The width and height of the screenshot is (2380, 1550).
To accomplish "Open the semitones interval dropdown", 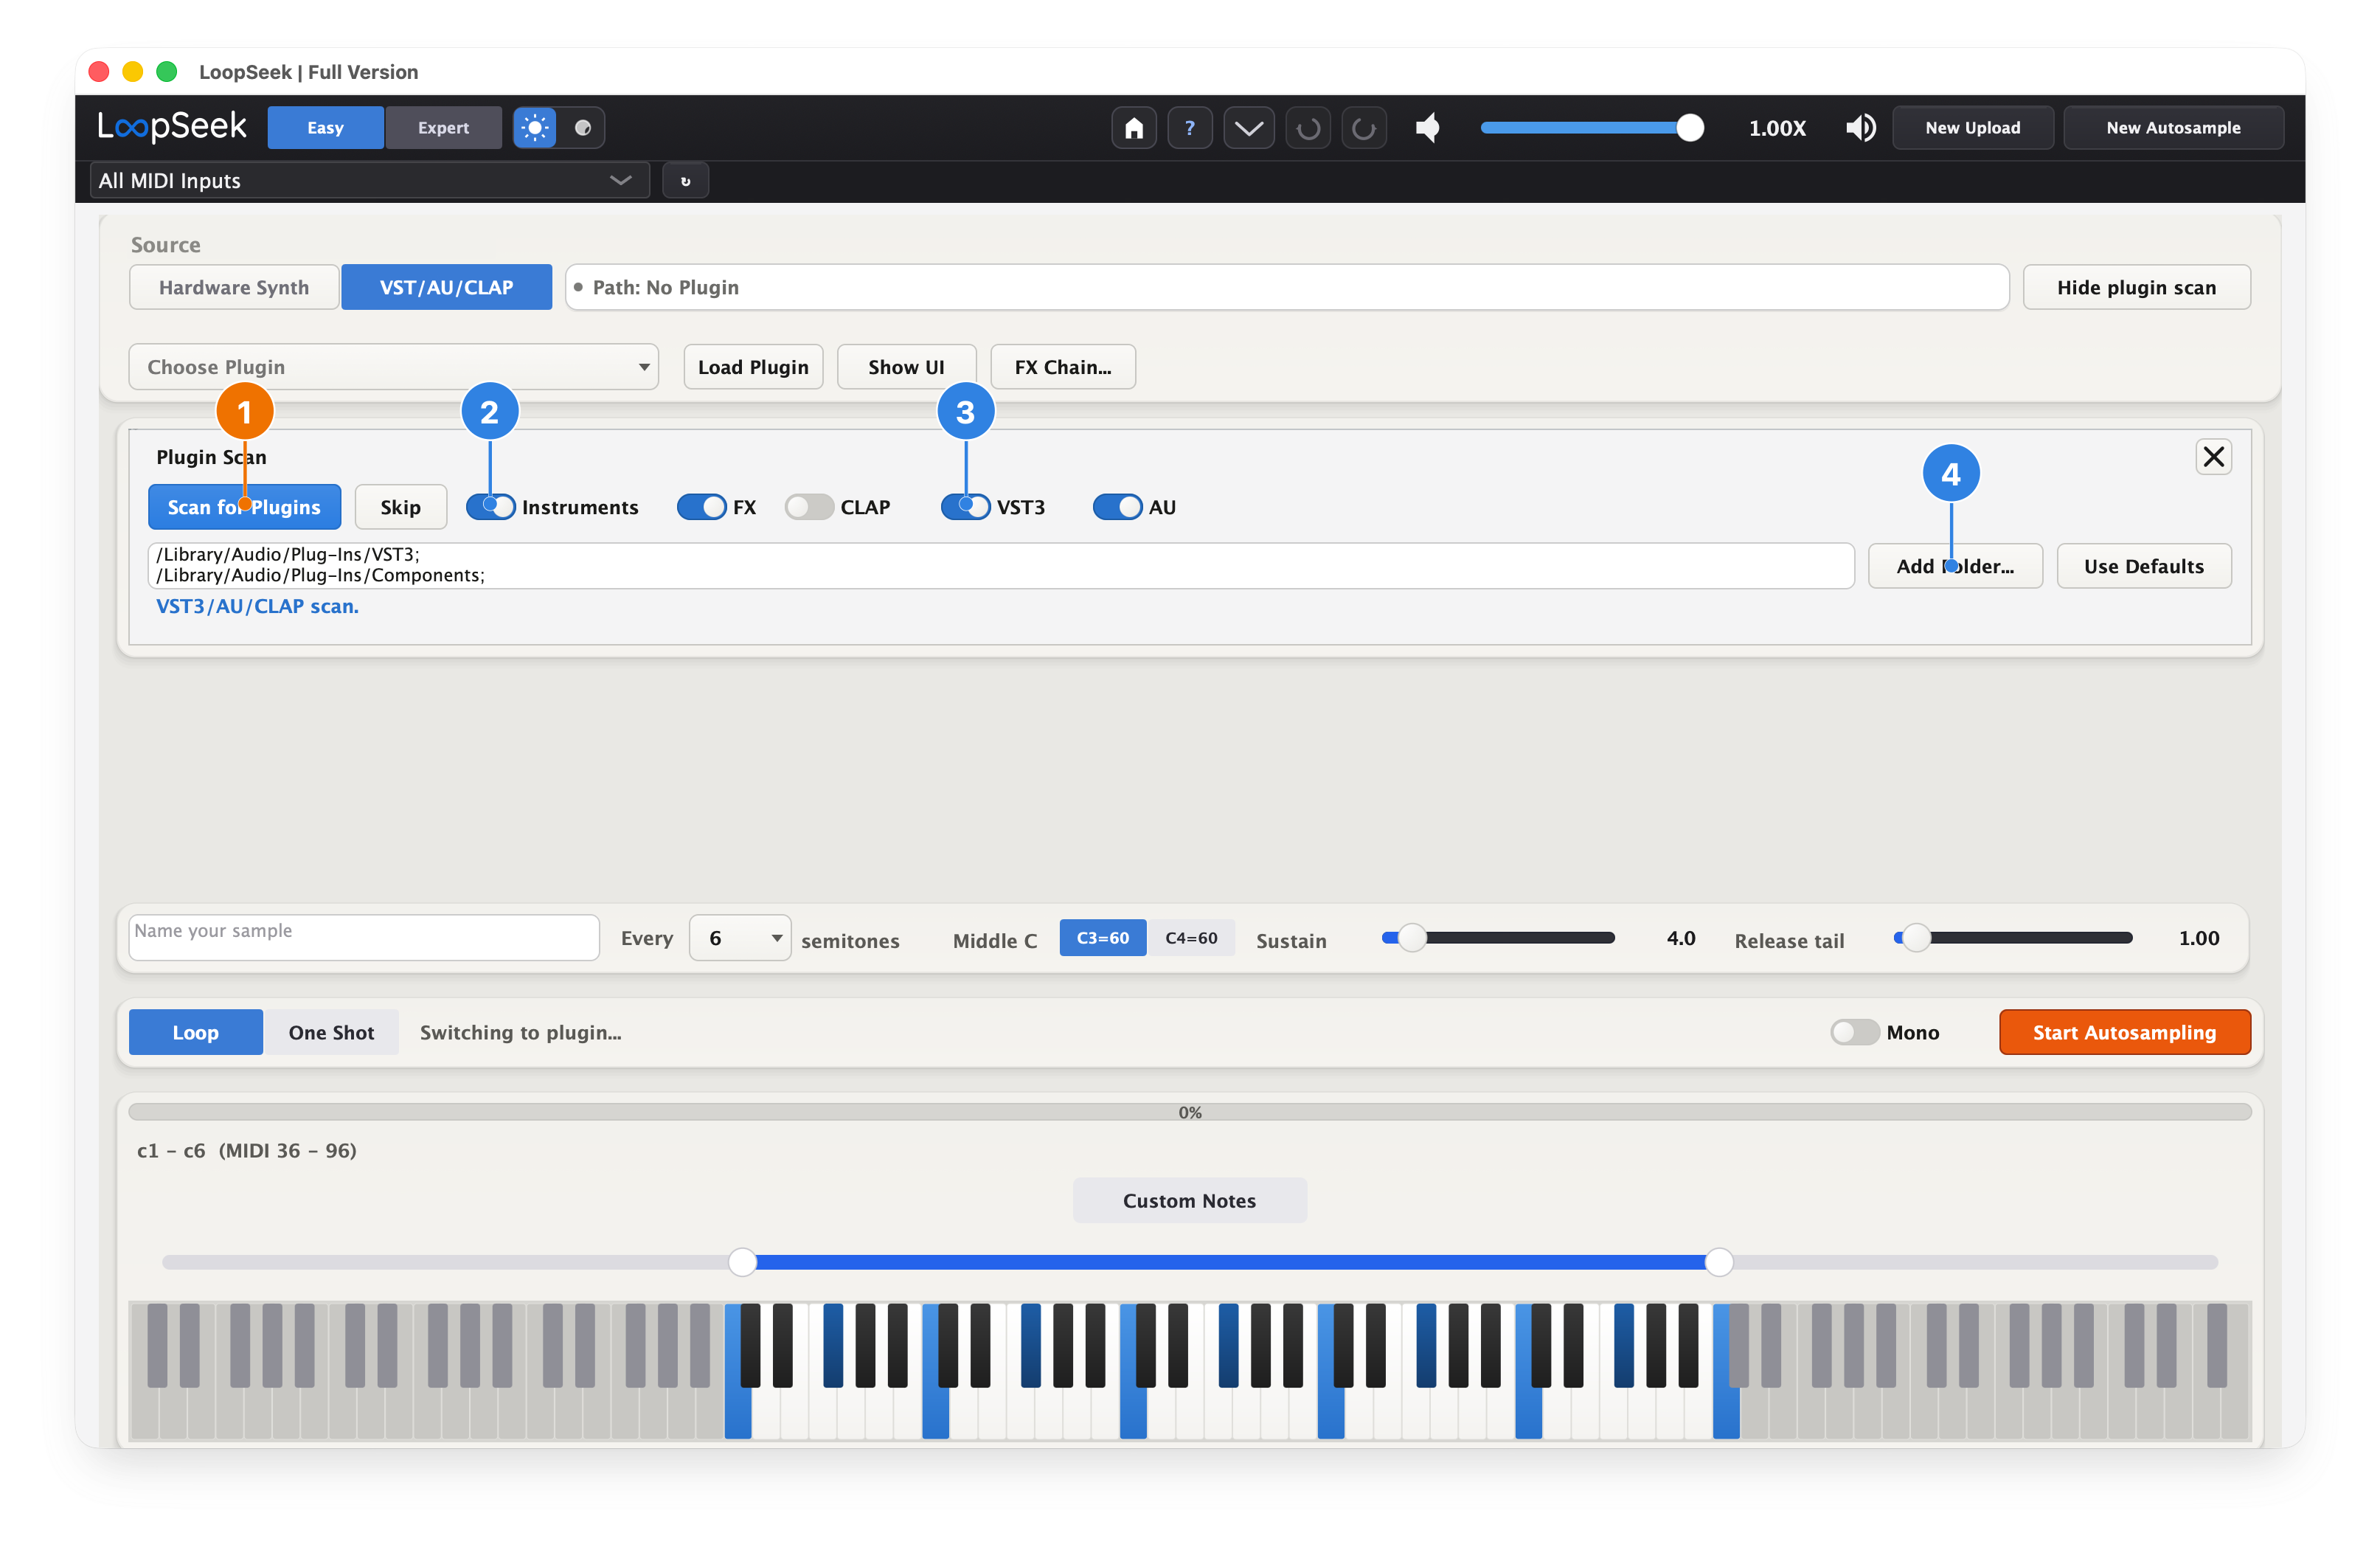I will (x=740, y=938).
